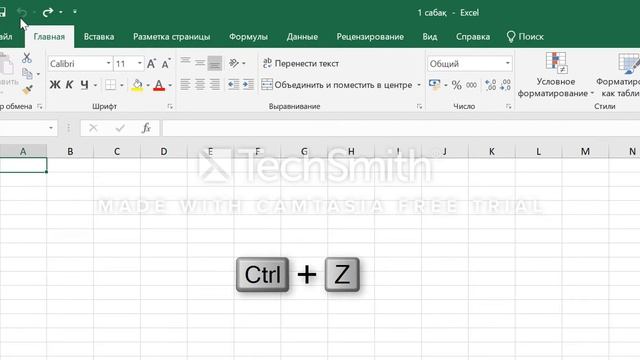Click the text Orientation icon
This screenshot has width=640, height=360.
234,63
